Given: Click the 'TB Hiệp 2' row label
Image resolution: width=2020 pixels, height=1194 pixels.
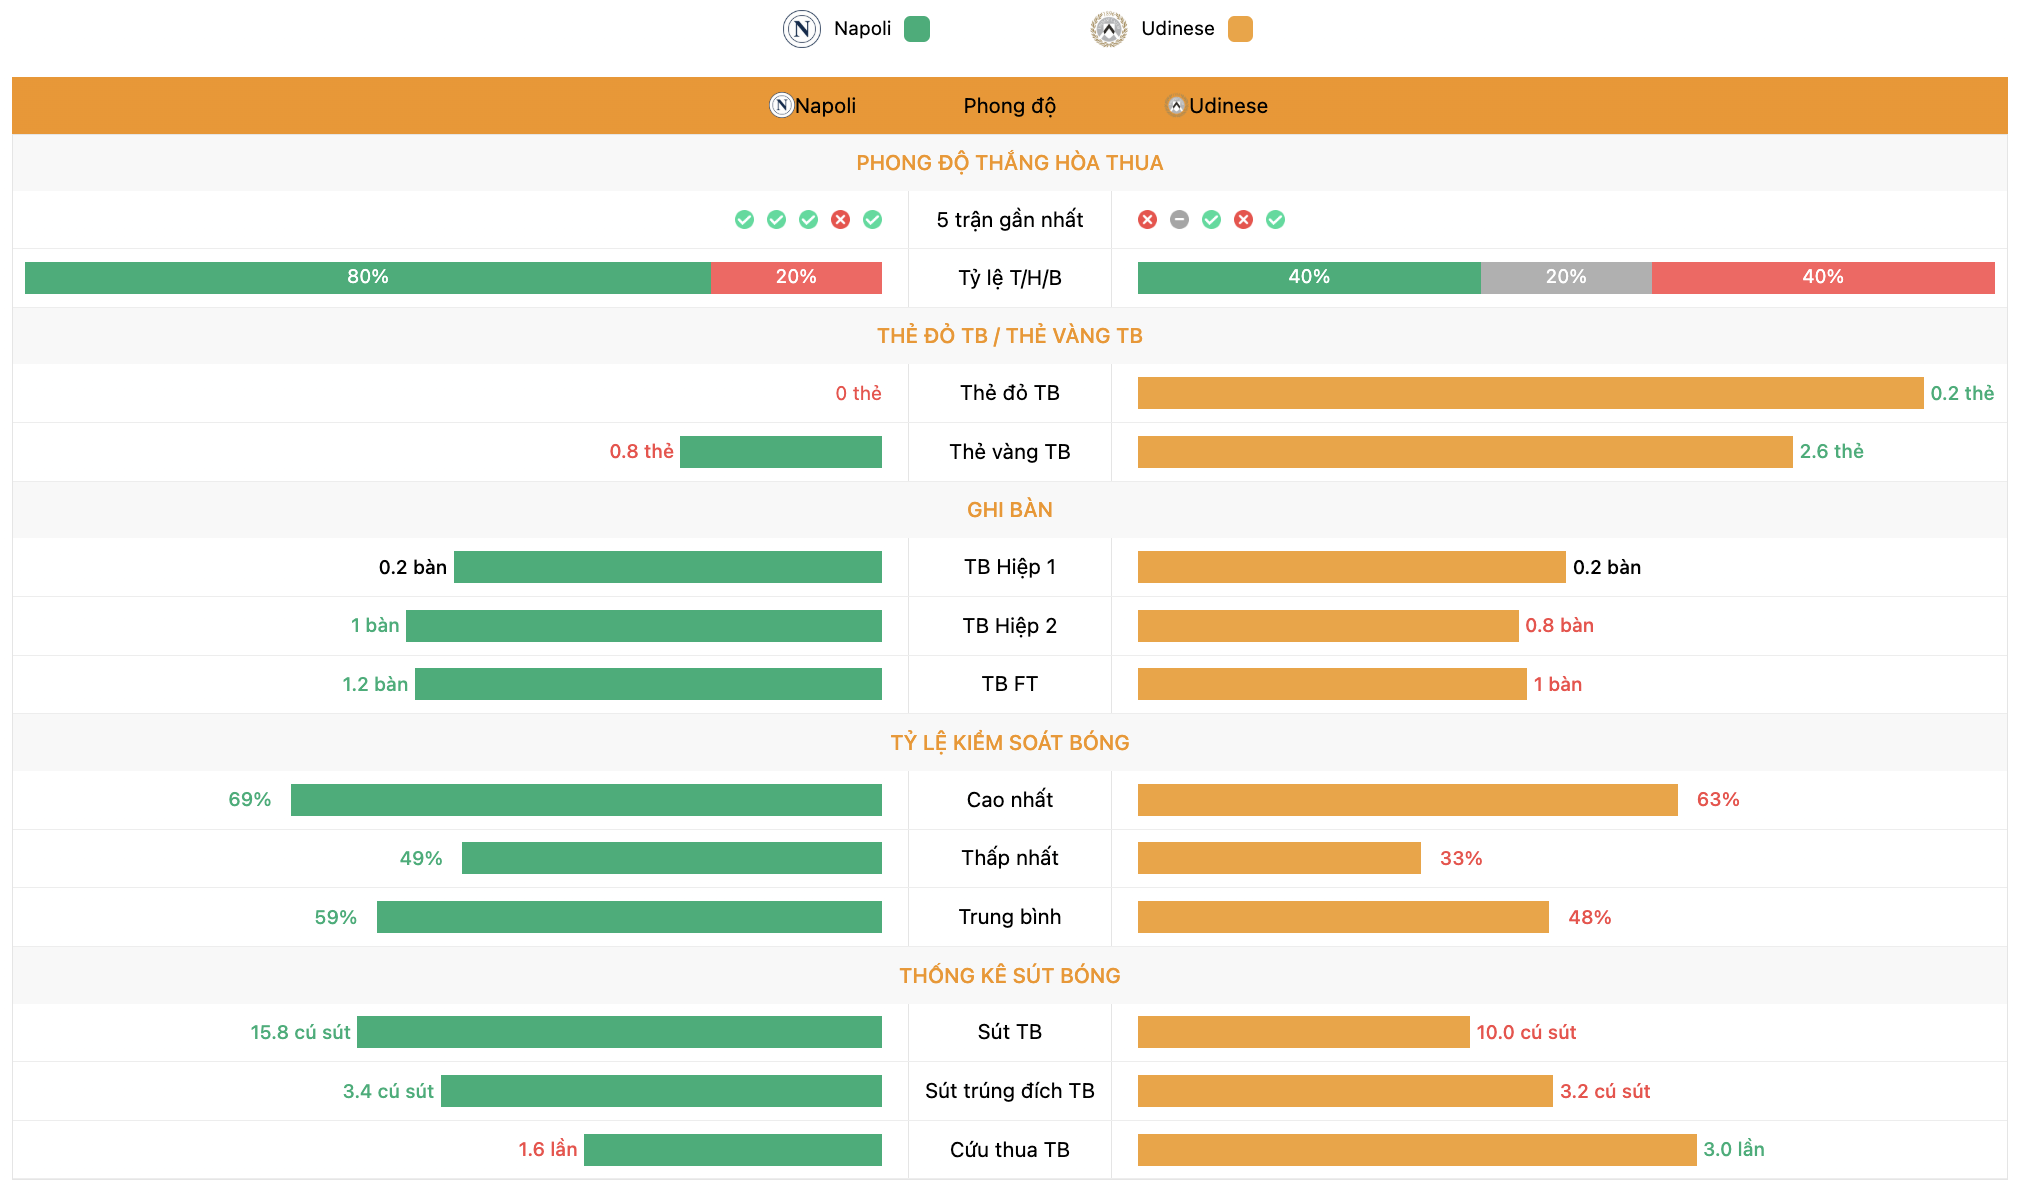Looking at the screenshot, I should (x=1009, y=626).
